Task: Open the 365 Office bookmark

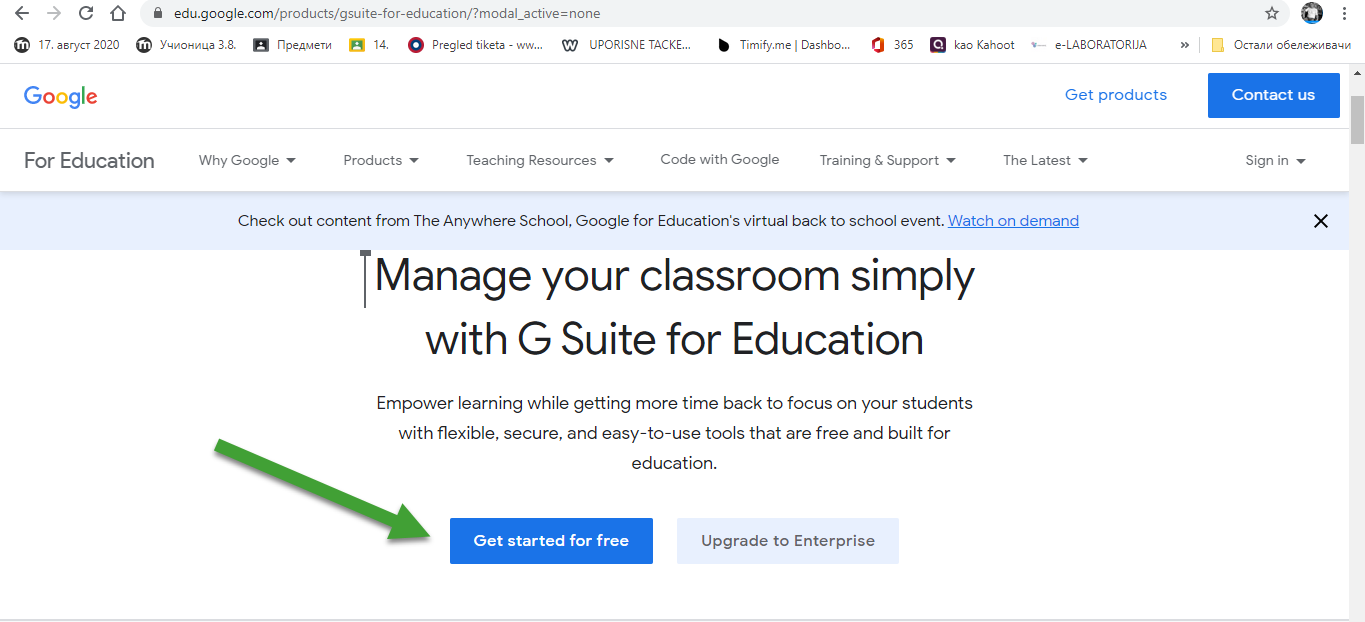Action: (x=892, y=45)
